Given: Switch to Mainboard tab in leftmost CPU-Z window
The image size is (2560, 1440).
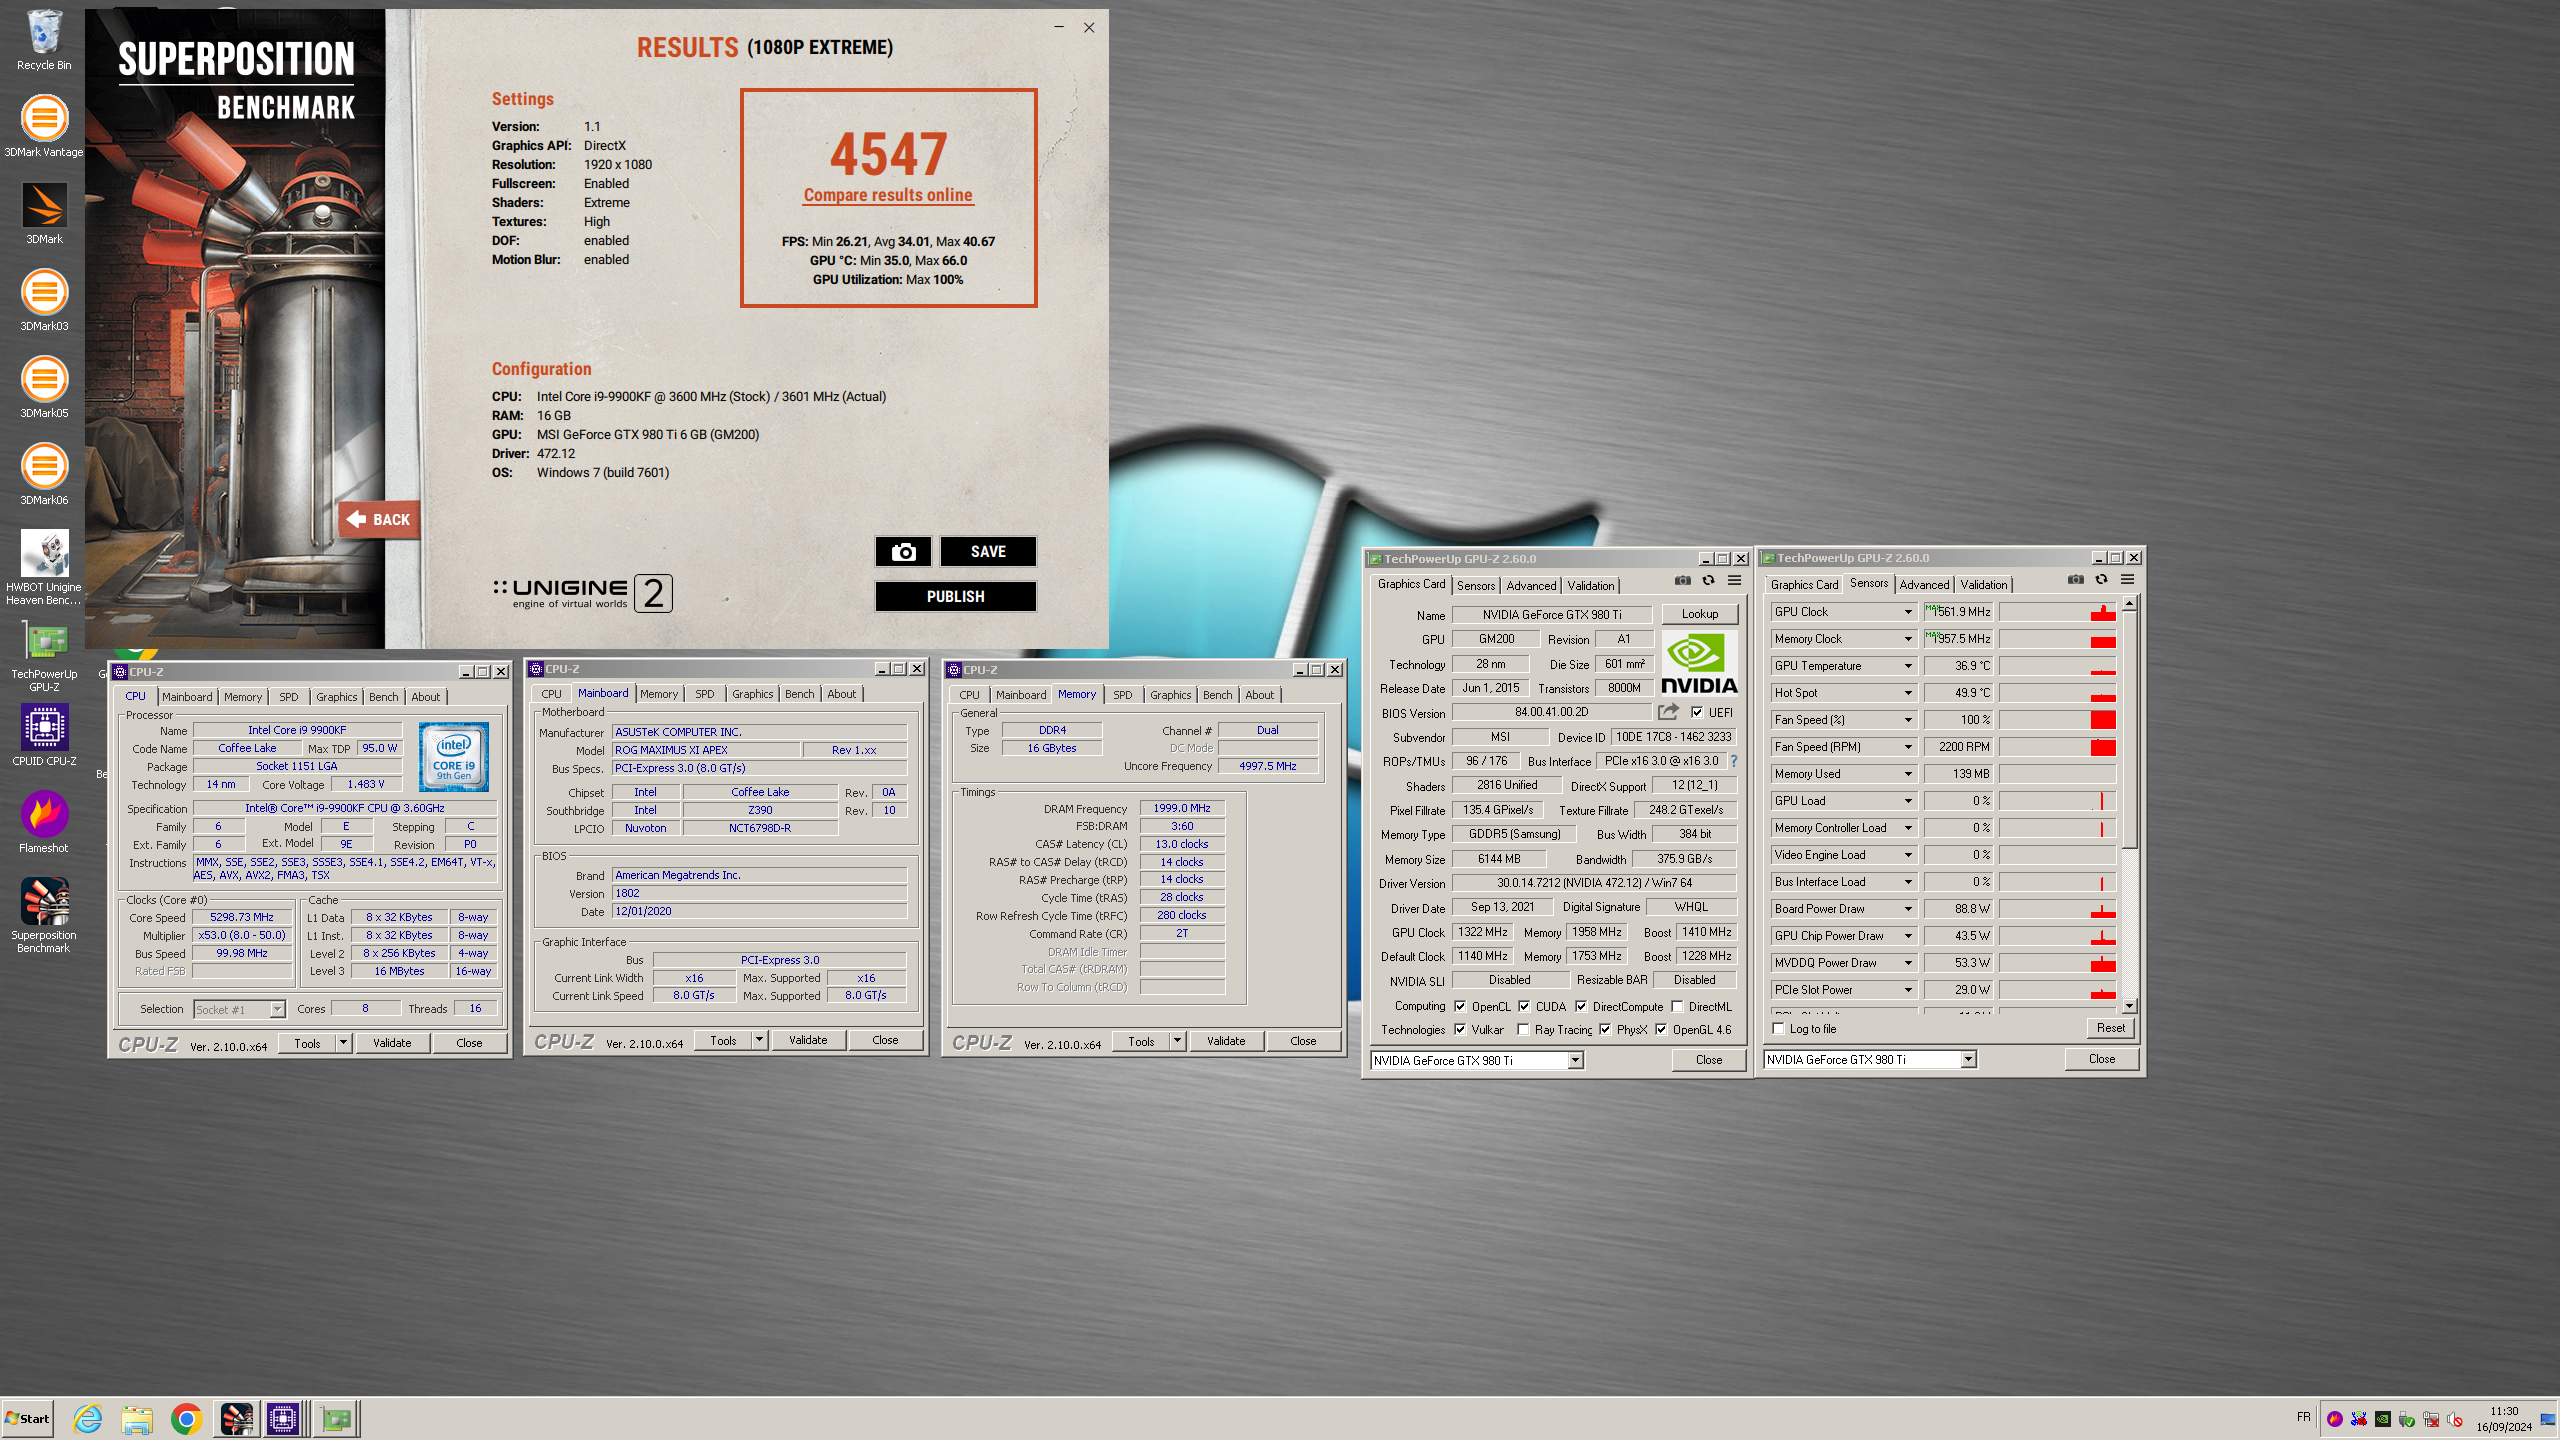Looking at the screenshot, I should coord(187,697).
